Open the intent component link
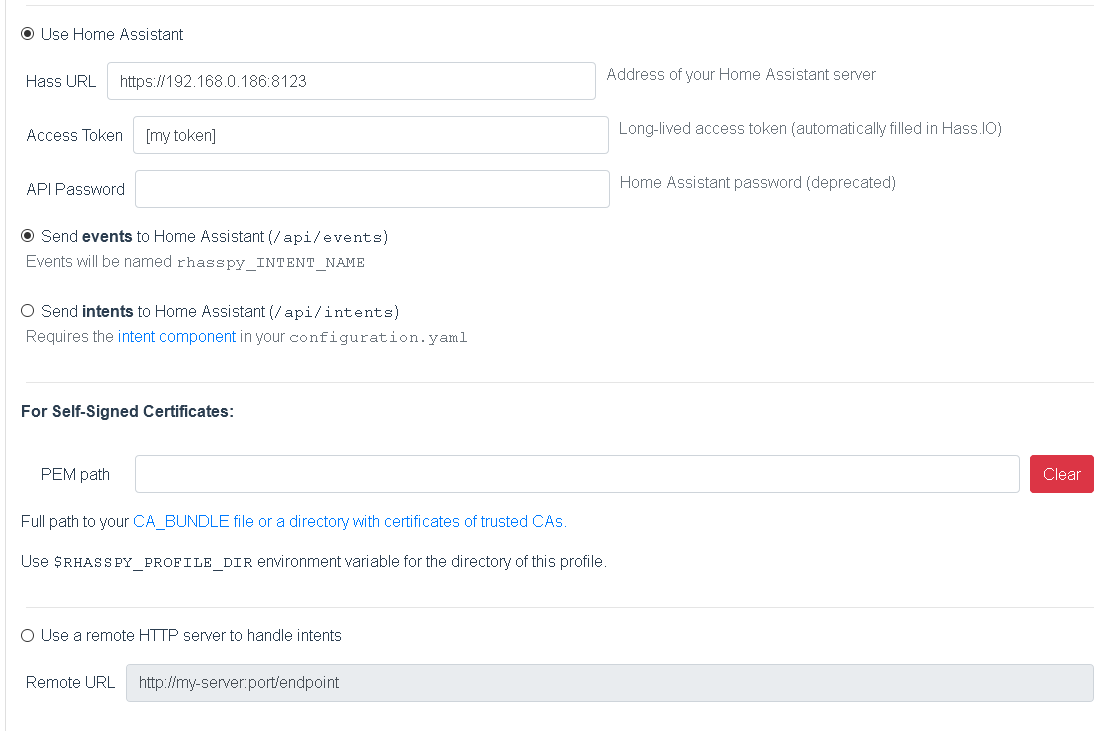 pos(177,336)
